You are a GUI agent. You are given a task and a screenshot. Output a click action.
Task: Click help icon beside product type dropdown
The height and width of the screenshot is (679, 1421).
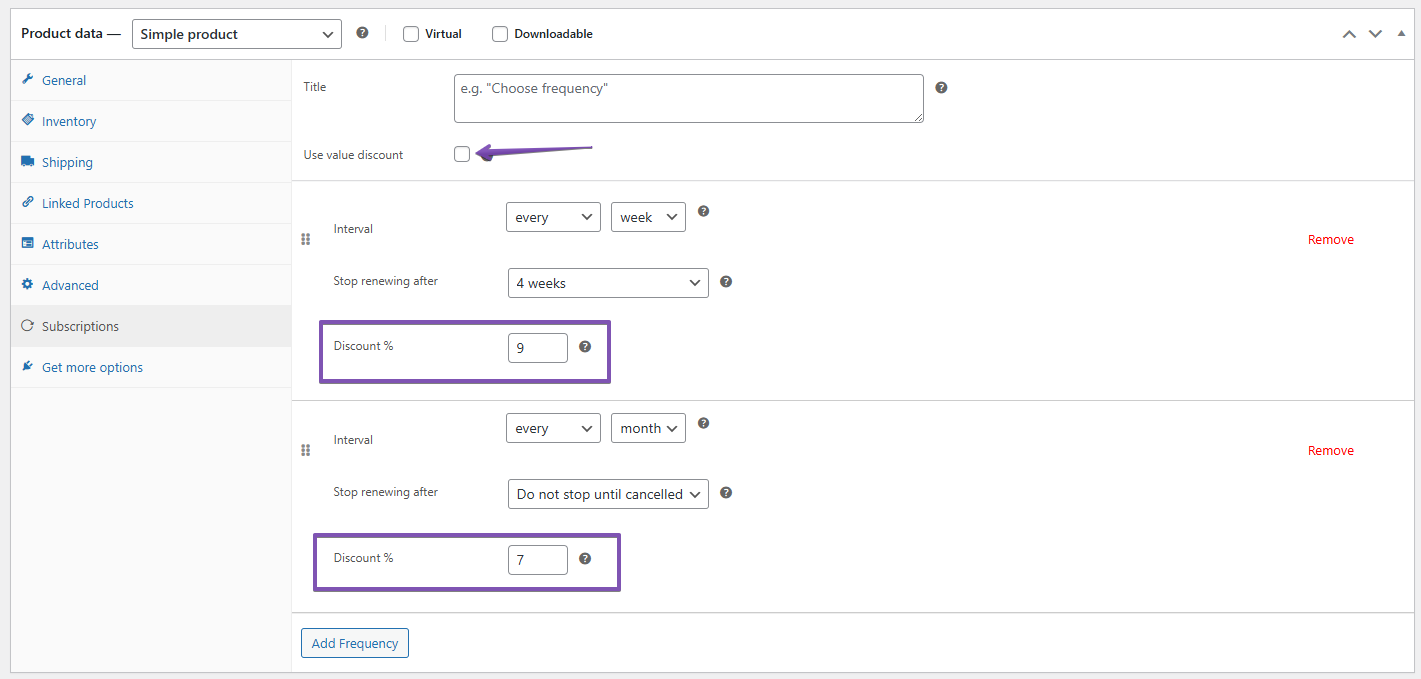[362, 33]
